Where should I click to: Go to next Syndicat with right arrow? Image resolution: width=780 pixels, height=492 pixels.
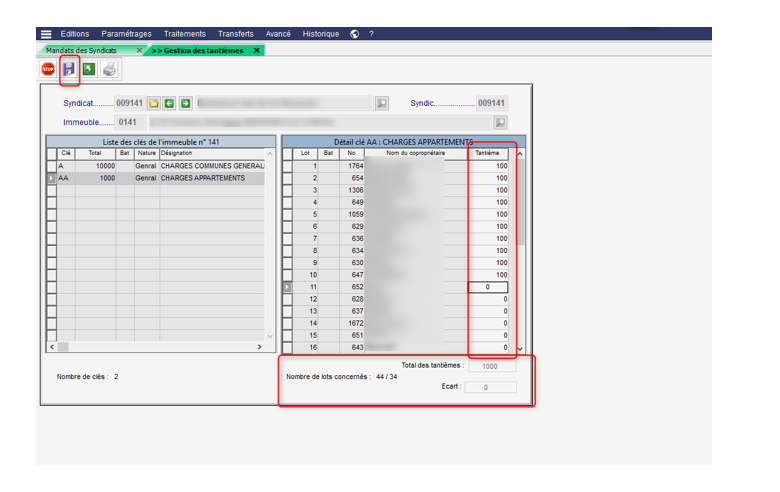coord(186,103)
